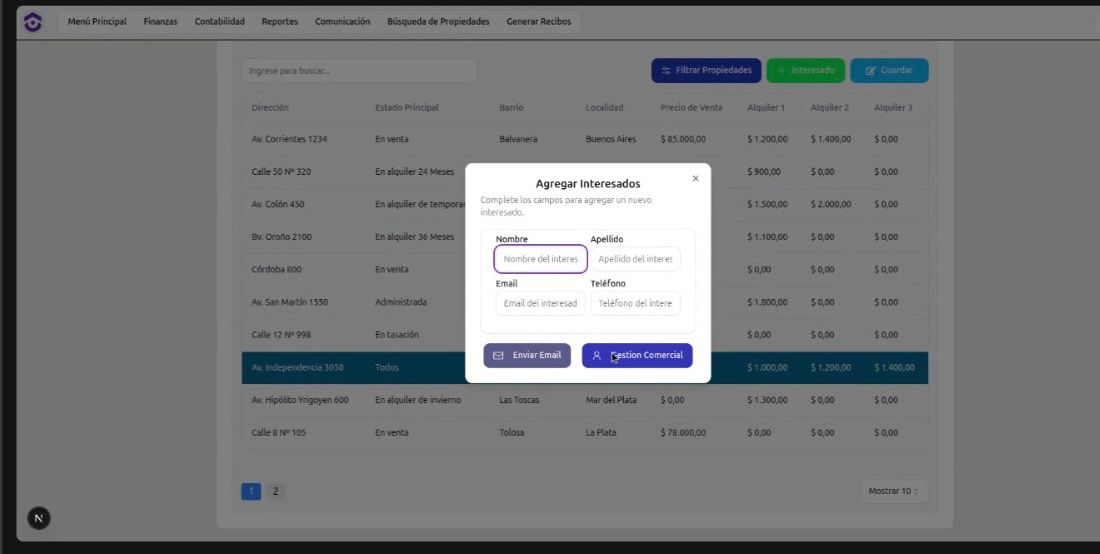The image size is (1100, 554).
Task: Click the envelope icon on Enviar Email
Action: click(498, 355)
